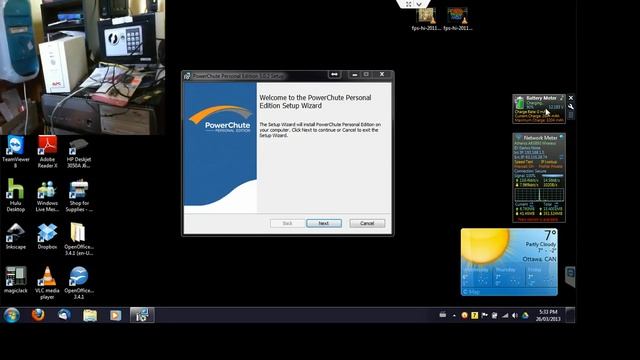Click the sun image in the weather gadget
The height and width of the screenshot is (360, 640).
486,245
